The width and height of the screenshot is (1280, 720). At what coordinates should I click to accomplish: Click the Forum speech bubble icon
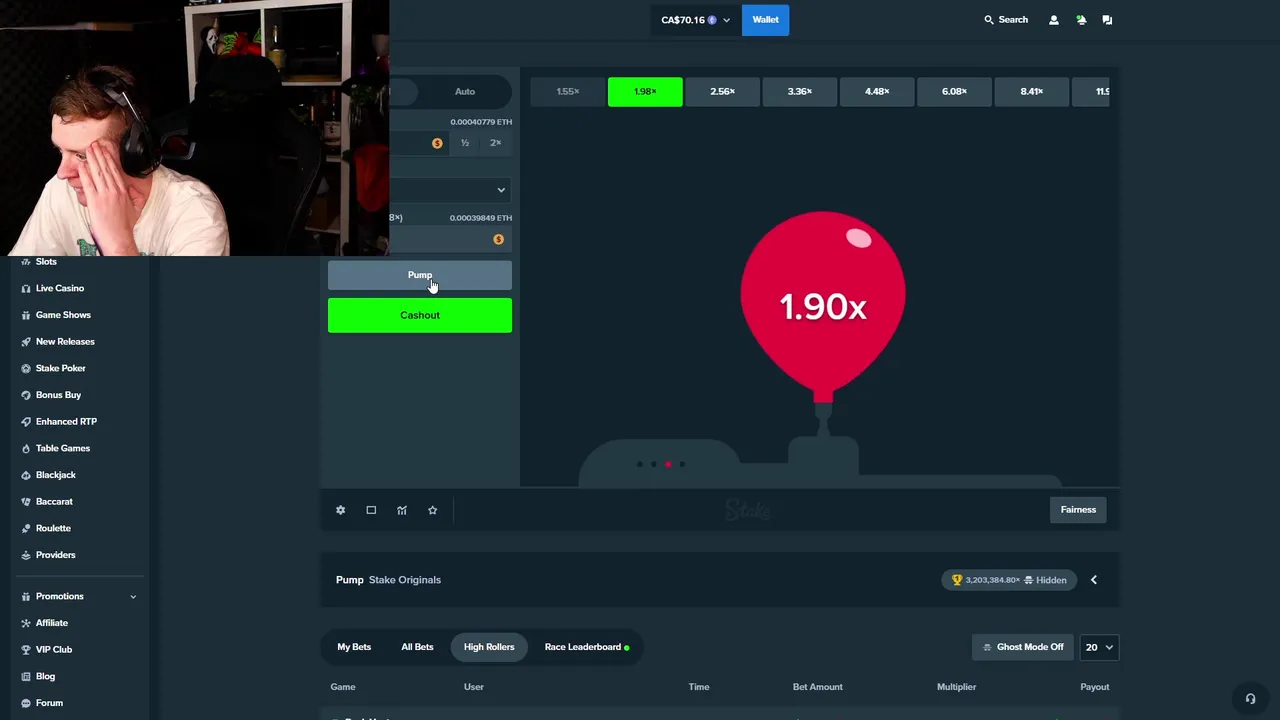point(26,703)
